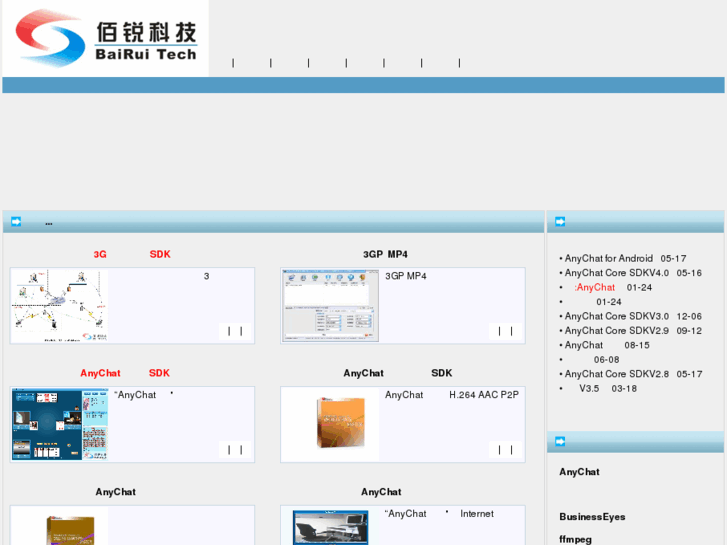Image resolution: width=727 pixels, height=545 pixels.
Task: Open the red "3G SDK" heading link
Action: [x=132, y=254]
